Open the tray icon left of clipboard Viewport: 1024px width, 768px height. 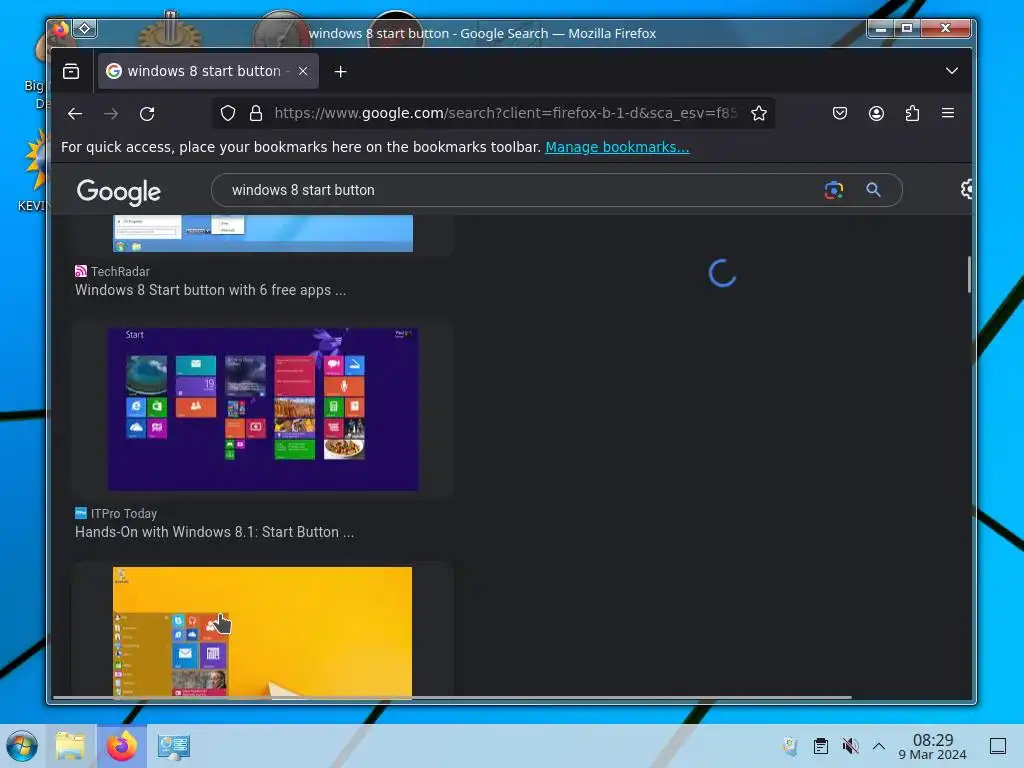tap(790, 746)
